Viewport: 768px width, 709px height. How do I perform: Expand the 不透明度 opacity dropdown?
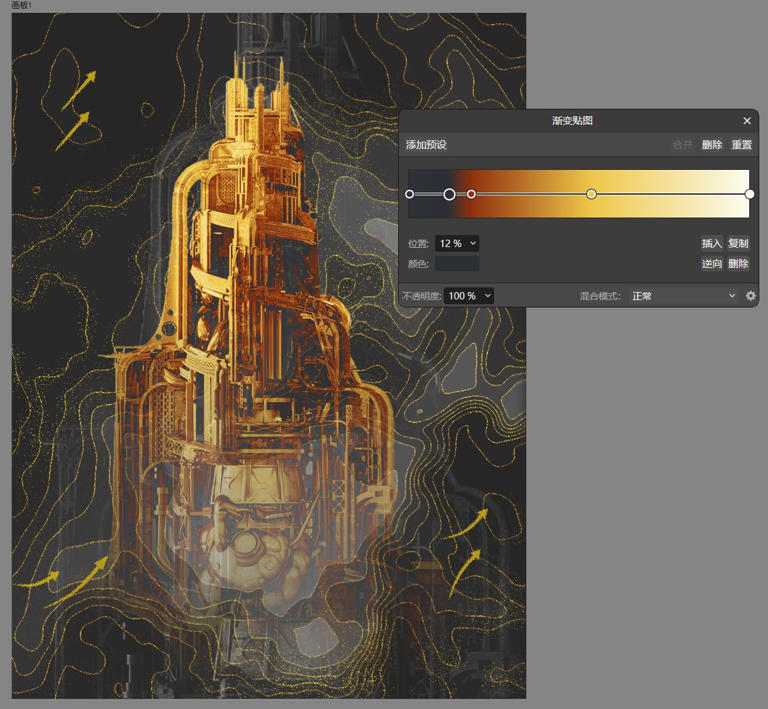(x=469, y=296)
